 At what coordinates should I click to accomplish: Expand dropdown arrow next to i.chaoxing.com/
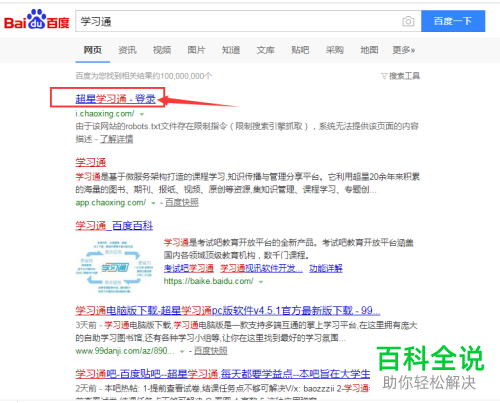coord(142,114)
